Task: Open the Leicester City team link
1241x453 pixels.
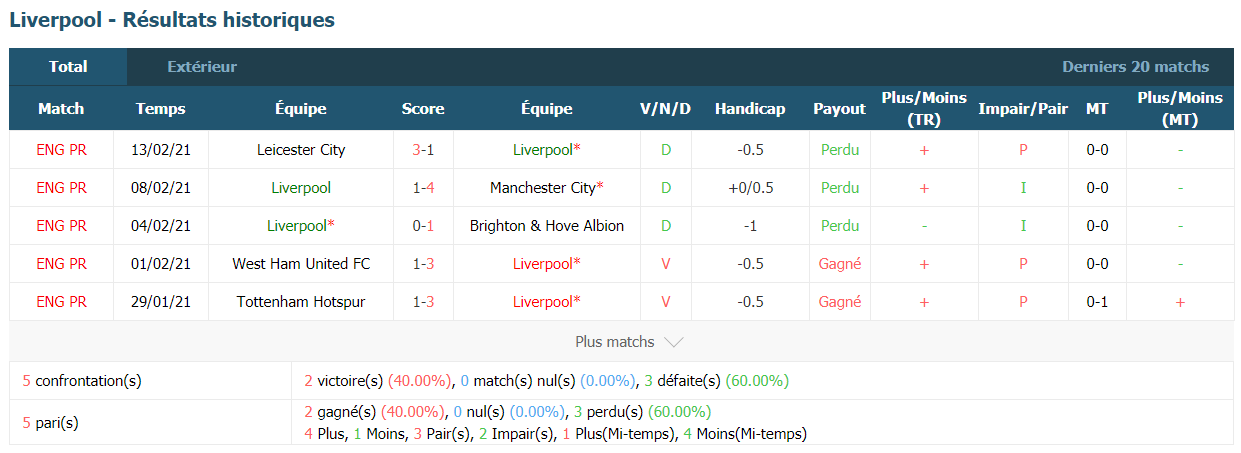Action: tap(301, 150)
